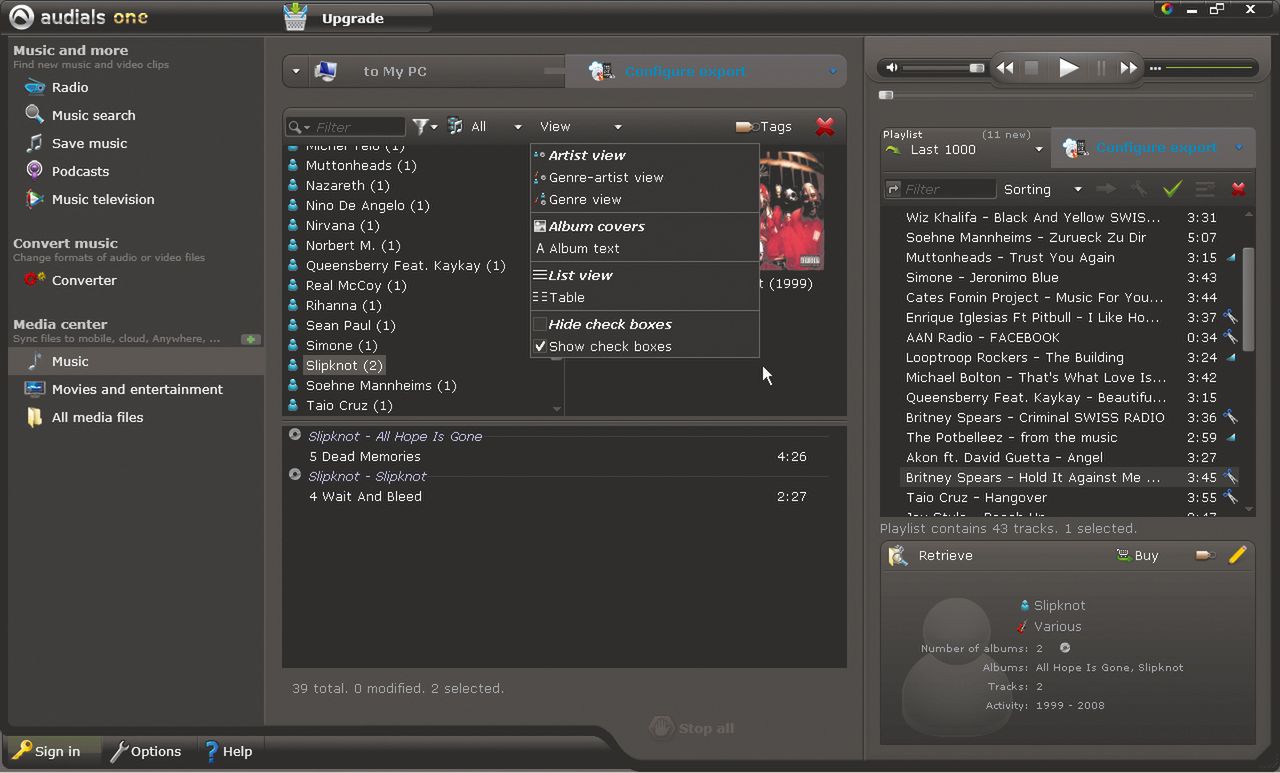Collapse the Slipknot - All Hope Is Gone group
1280x773 pixels.
coord(295,435)
